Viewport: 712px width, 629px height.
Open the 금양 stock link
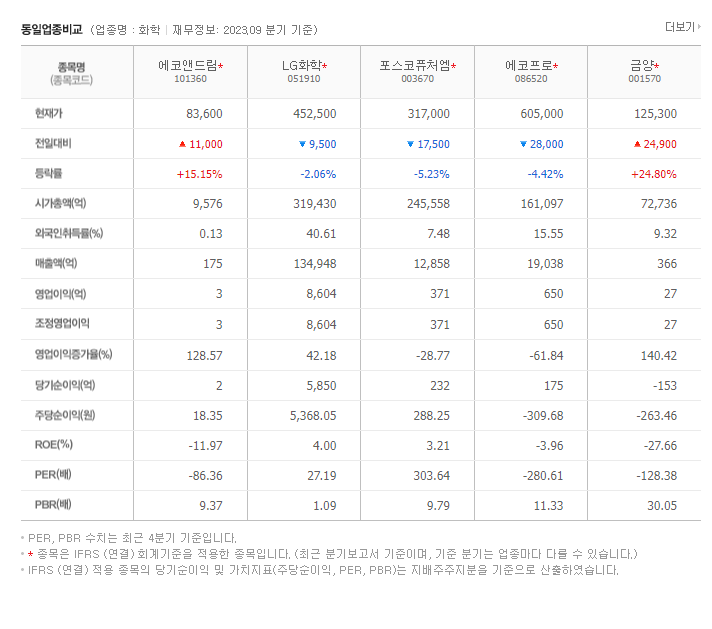pos(642,66)
